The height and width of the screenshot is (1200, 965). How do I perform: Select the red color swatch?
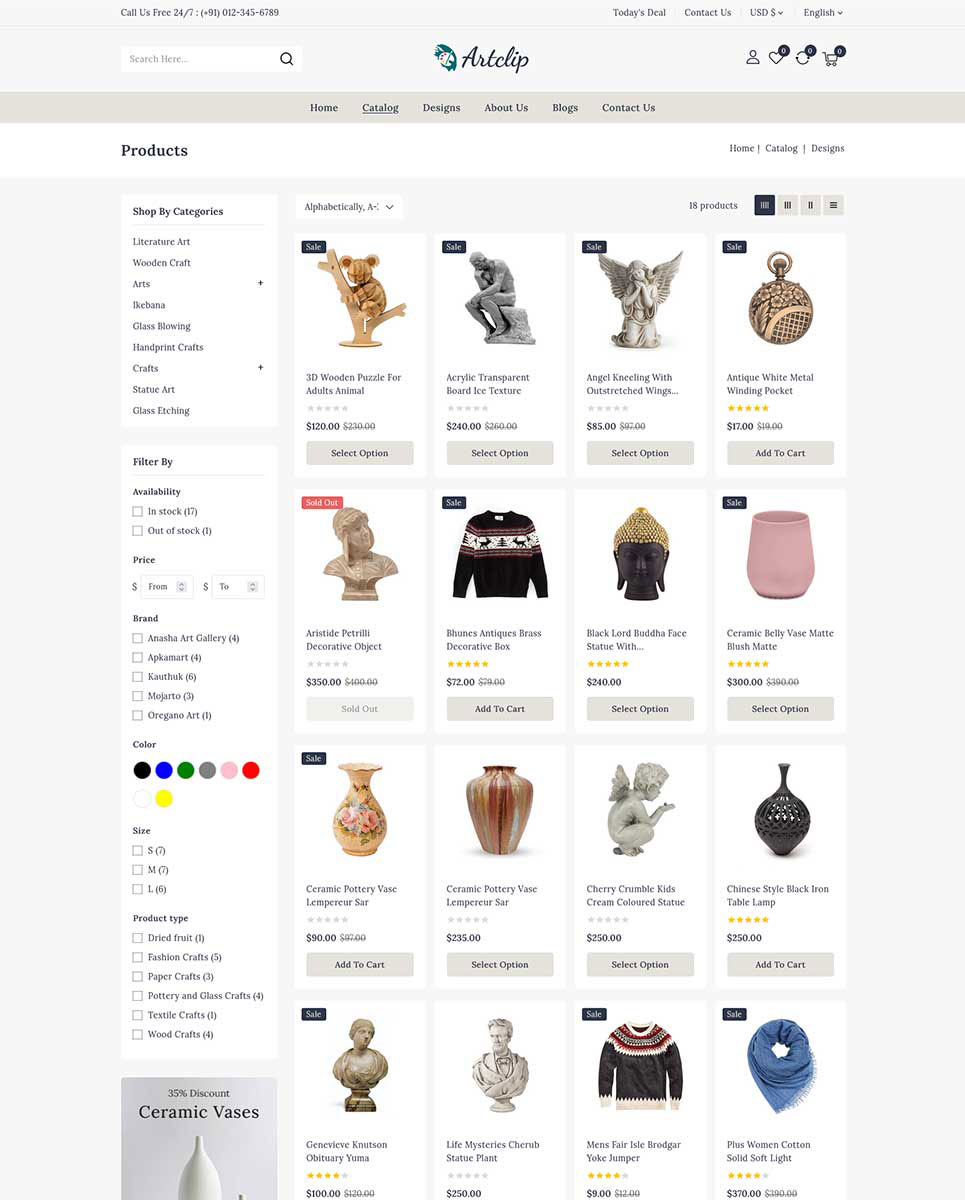pyautogui.click(x=251, y=770)
